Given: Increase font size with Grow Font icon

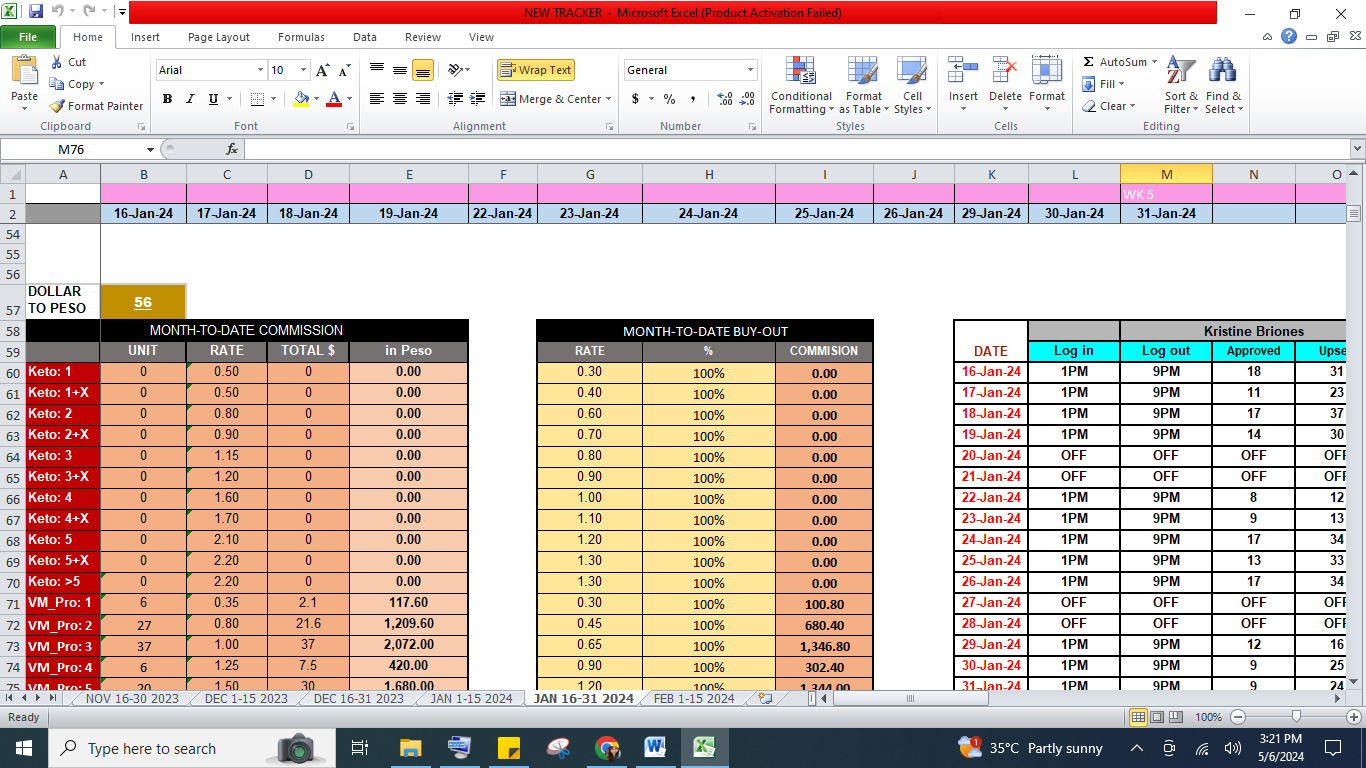Looking at the screenshot, I should coord(322,70).
